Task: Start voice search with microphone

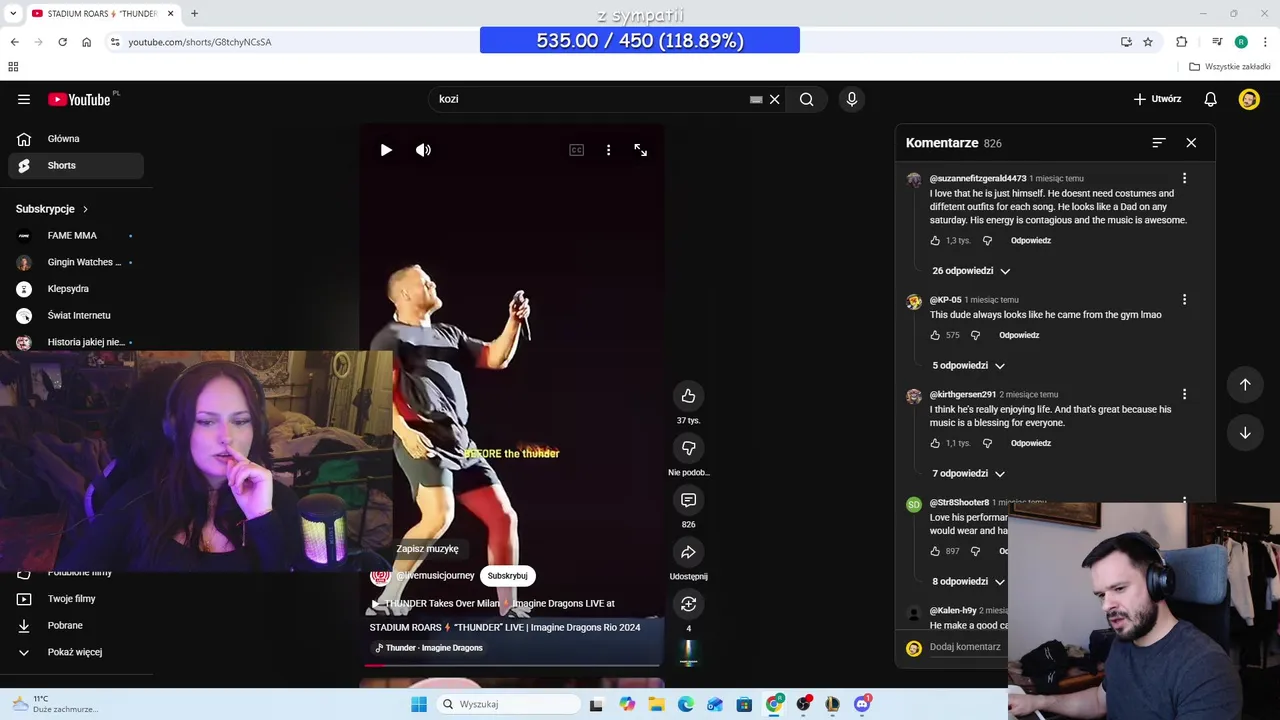Action: (x=852, y=99)
